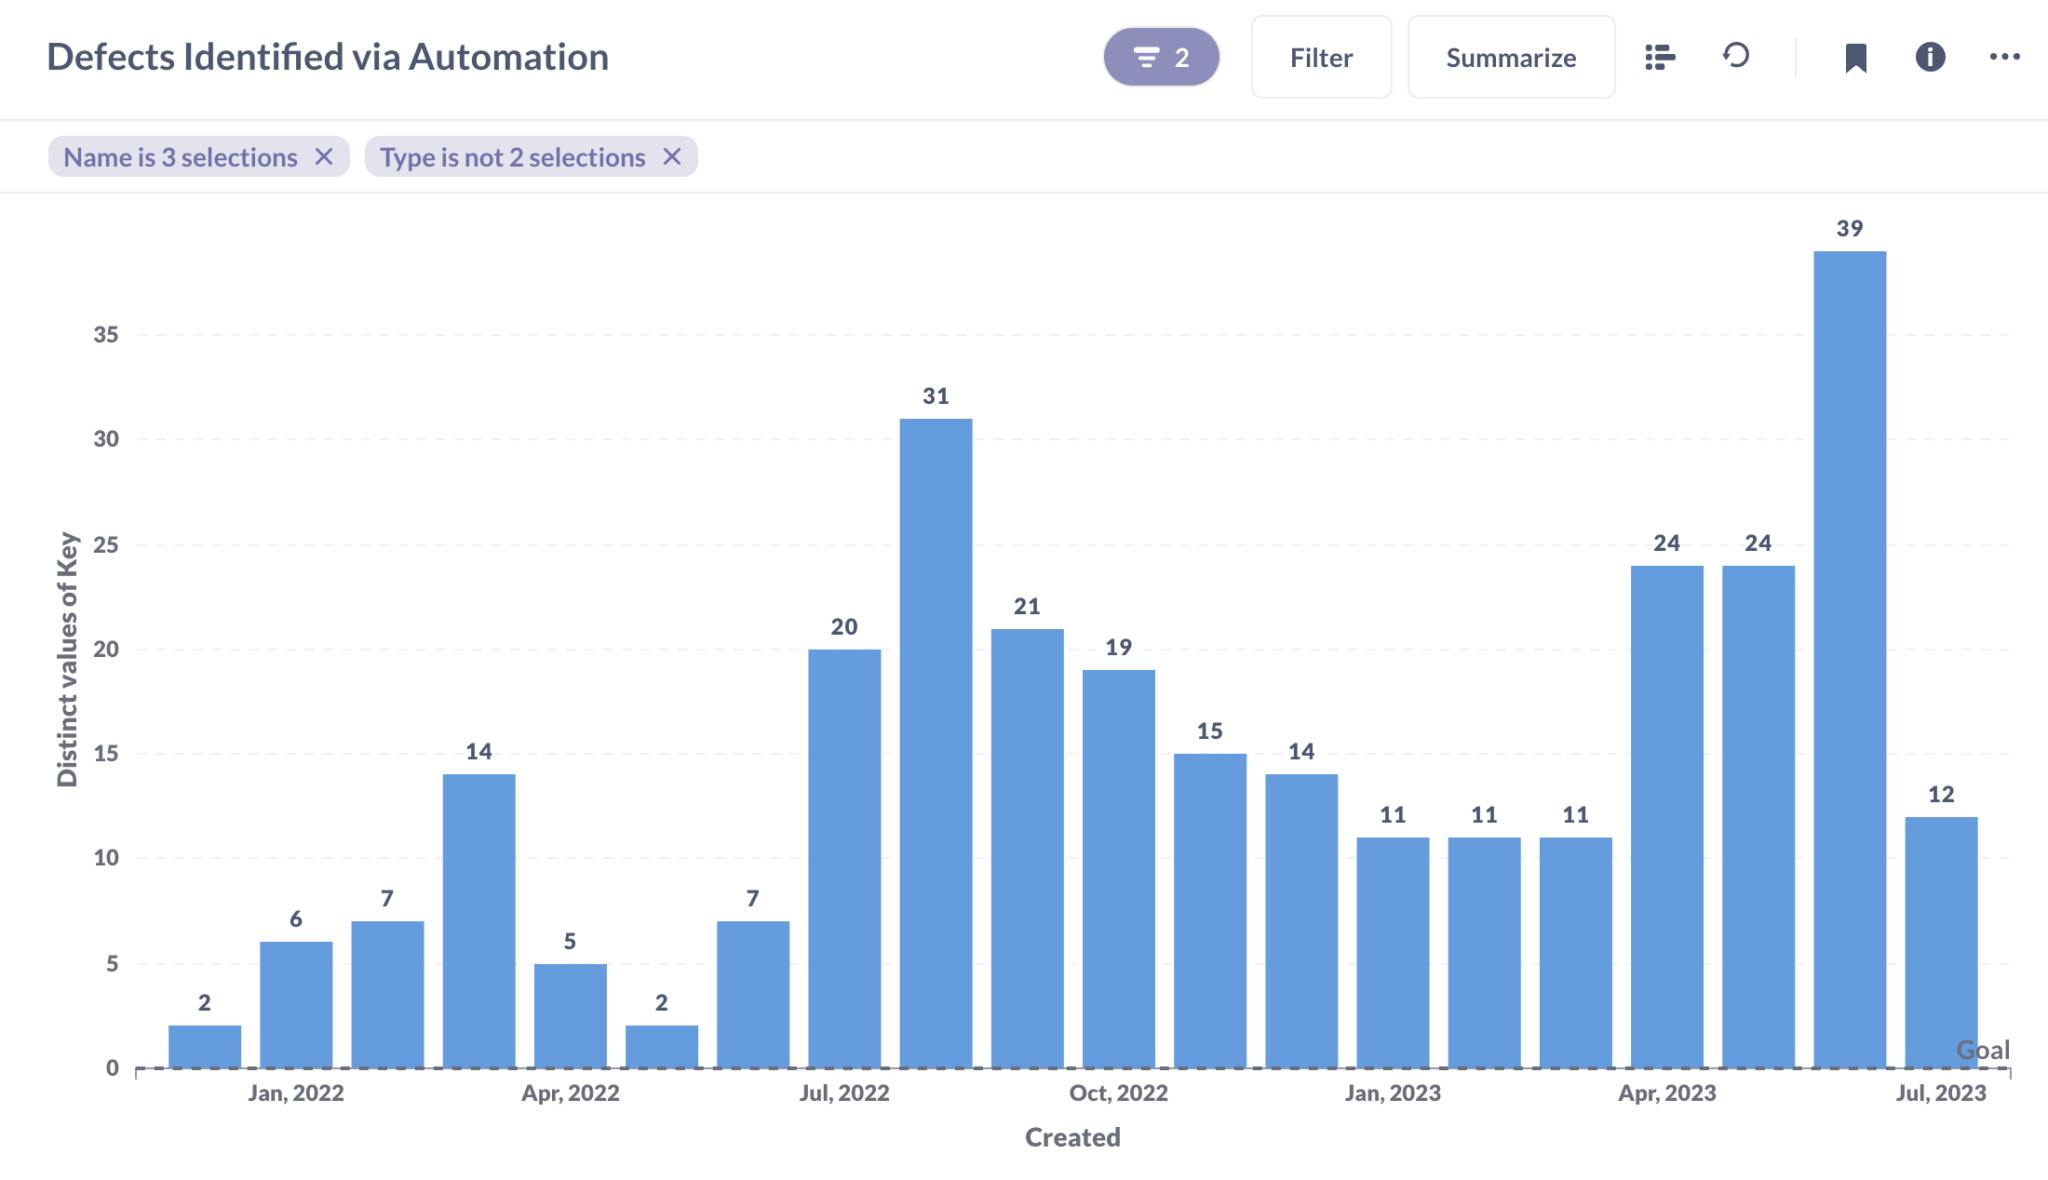2048x1180 pixels.
Task: Remove the 'Name is 3 selections' filter
Action: pyautogui.click(x=325, y=156)
